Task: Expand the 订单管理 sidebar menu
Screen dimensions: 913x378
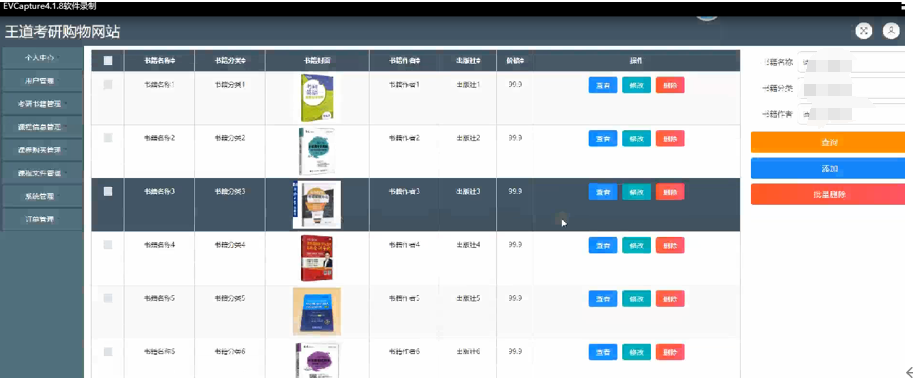Action: (42, 220)
